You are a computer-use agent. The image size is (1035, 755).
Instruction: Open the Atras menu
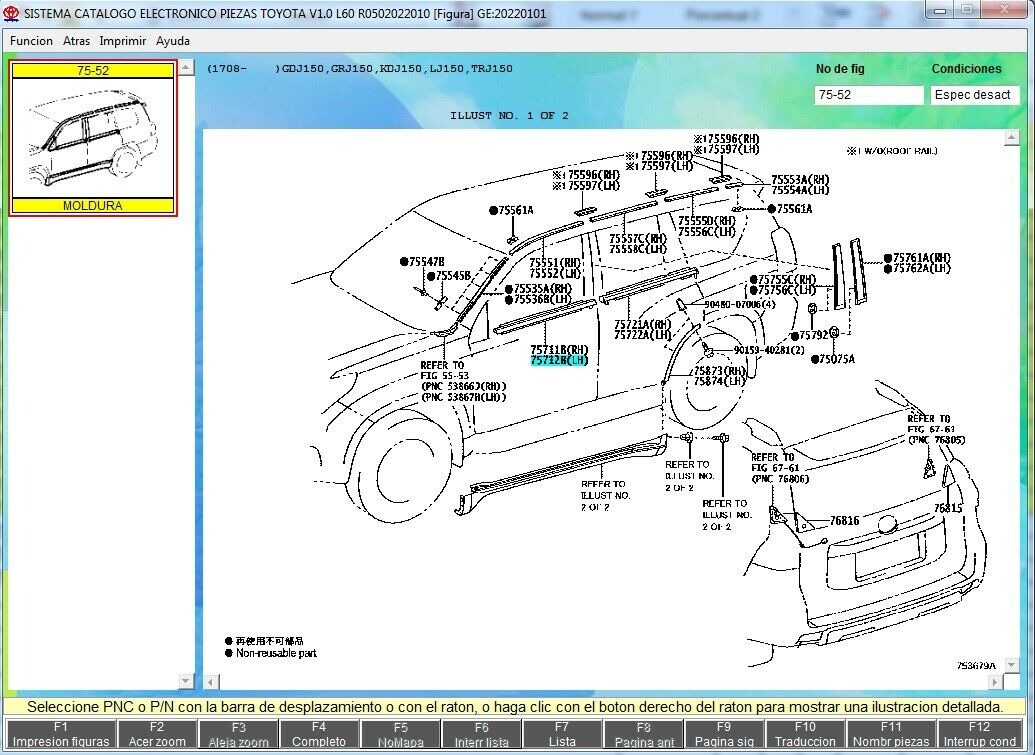(x=77, y=41)
